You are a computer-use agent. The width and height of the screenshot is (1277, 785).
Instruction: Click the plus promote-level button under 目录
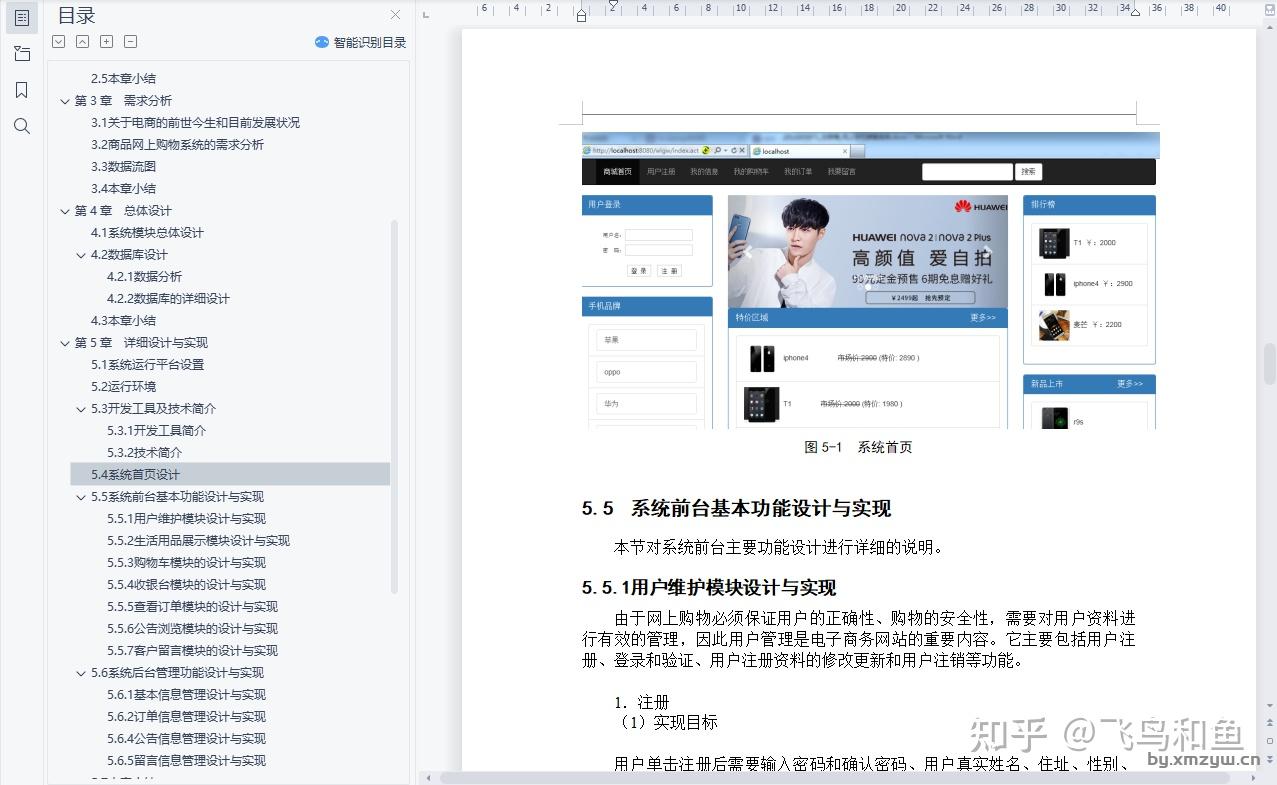(x=106, y=42)
